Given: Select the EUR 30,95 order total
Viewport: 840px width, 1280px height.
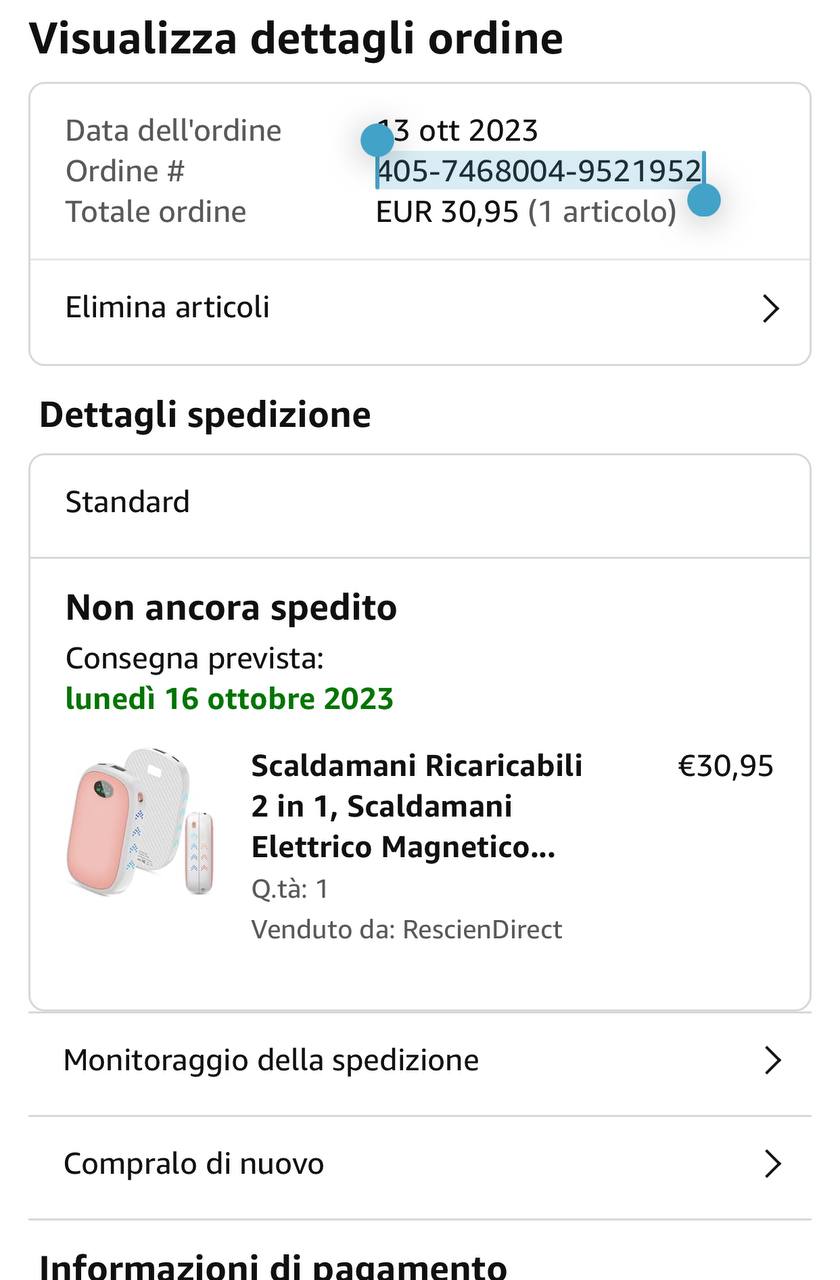Looking at the screenshot, I should (x=447, y=212).
